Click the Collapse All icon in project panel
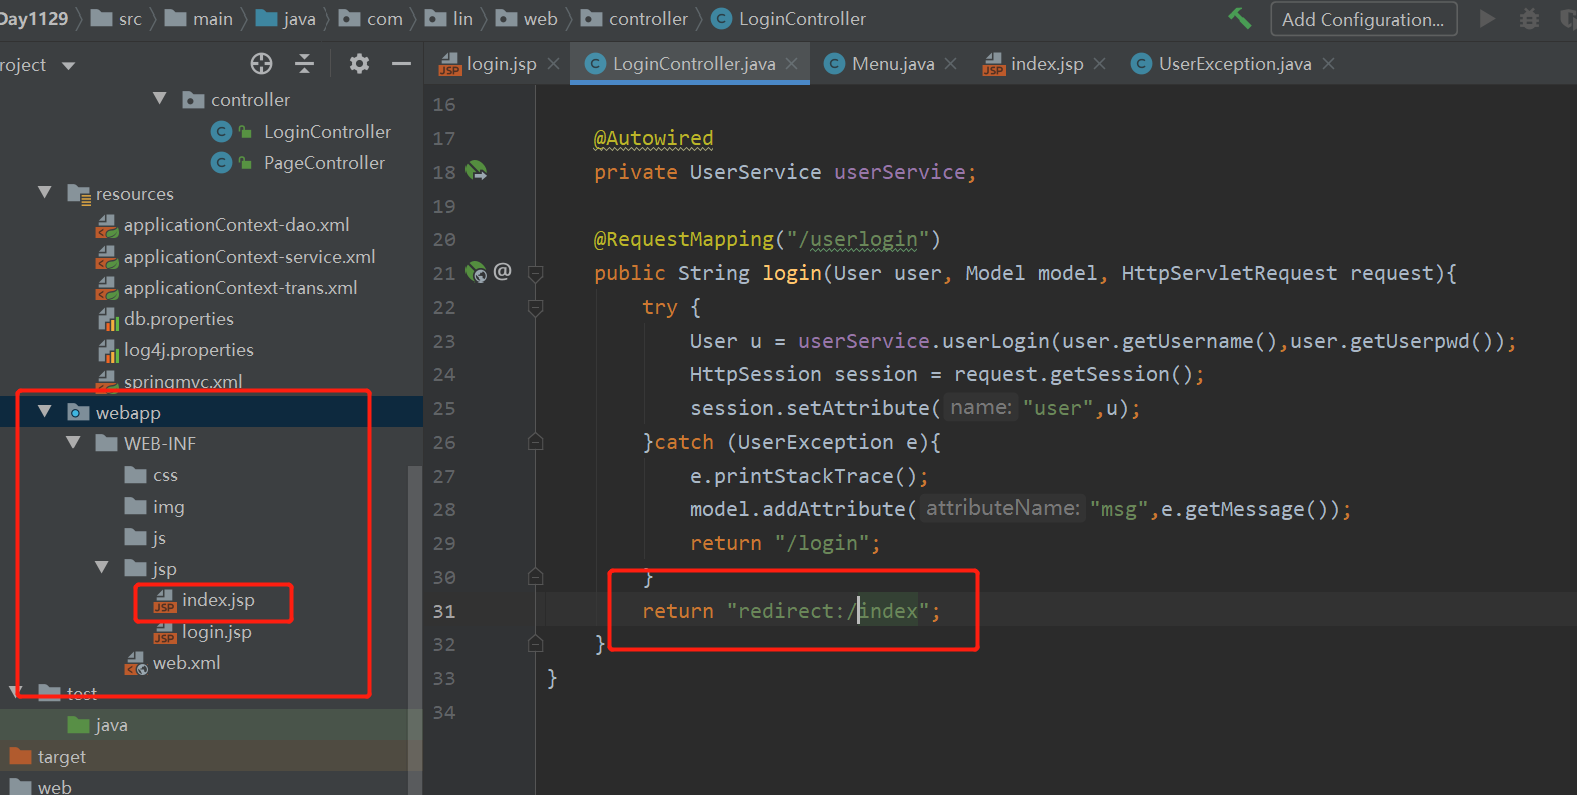The height and width of the screenshot is (795, 1577). pyautogui.click(x=305, y=64)
